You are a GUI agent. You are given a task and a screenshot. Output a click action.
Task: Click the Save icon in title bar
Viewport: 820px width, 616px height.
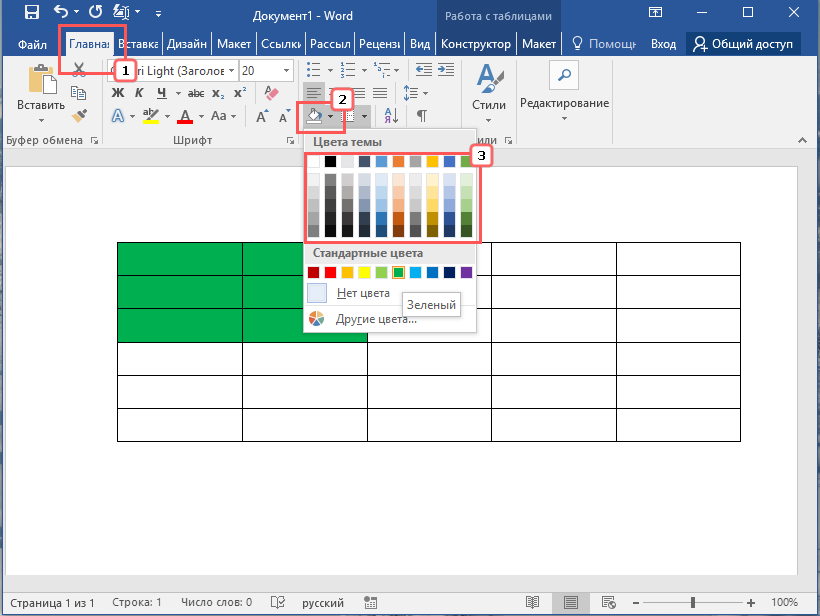click(31, 13)
